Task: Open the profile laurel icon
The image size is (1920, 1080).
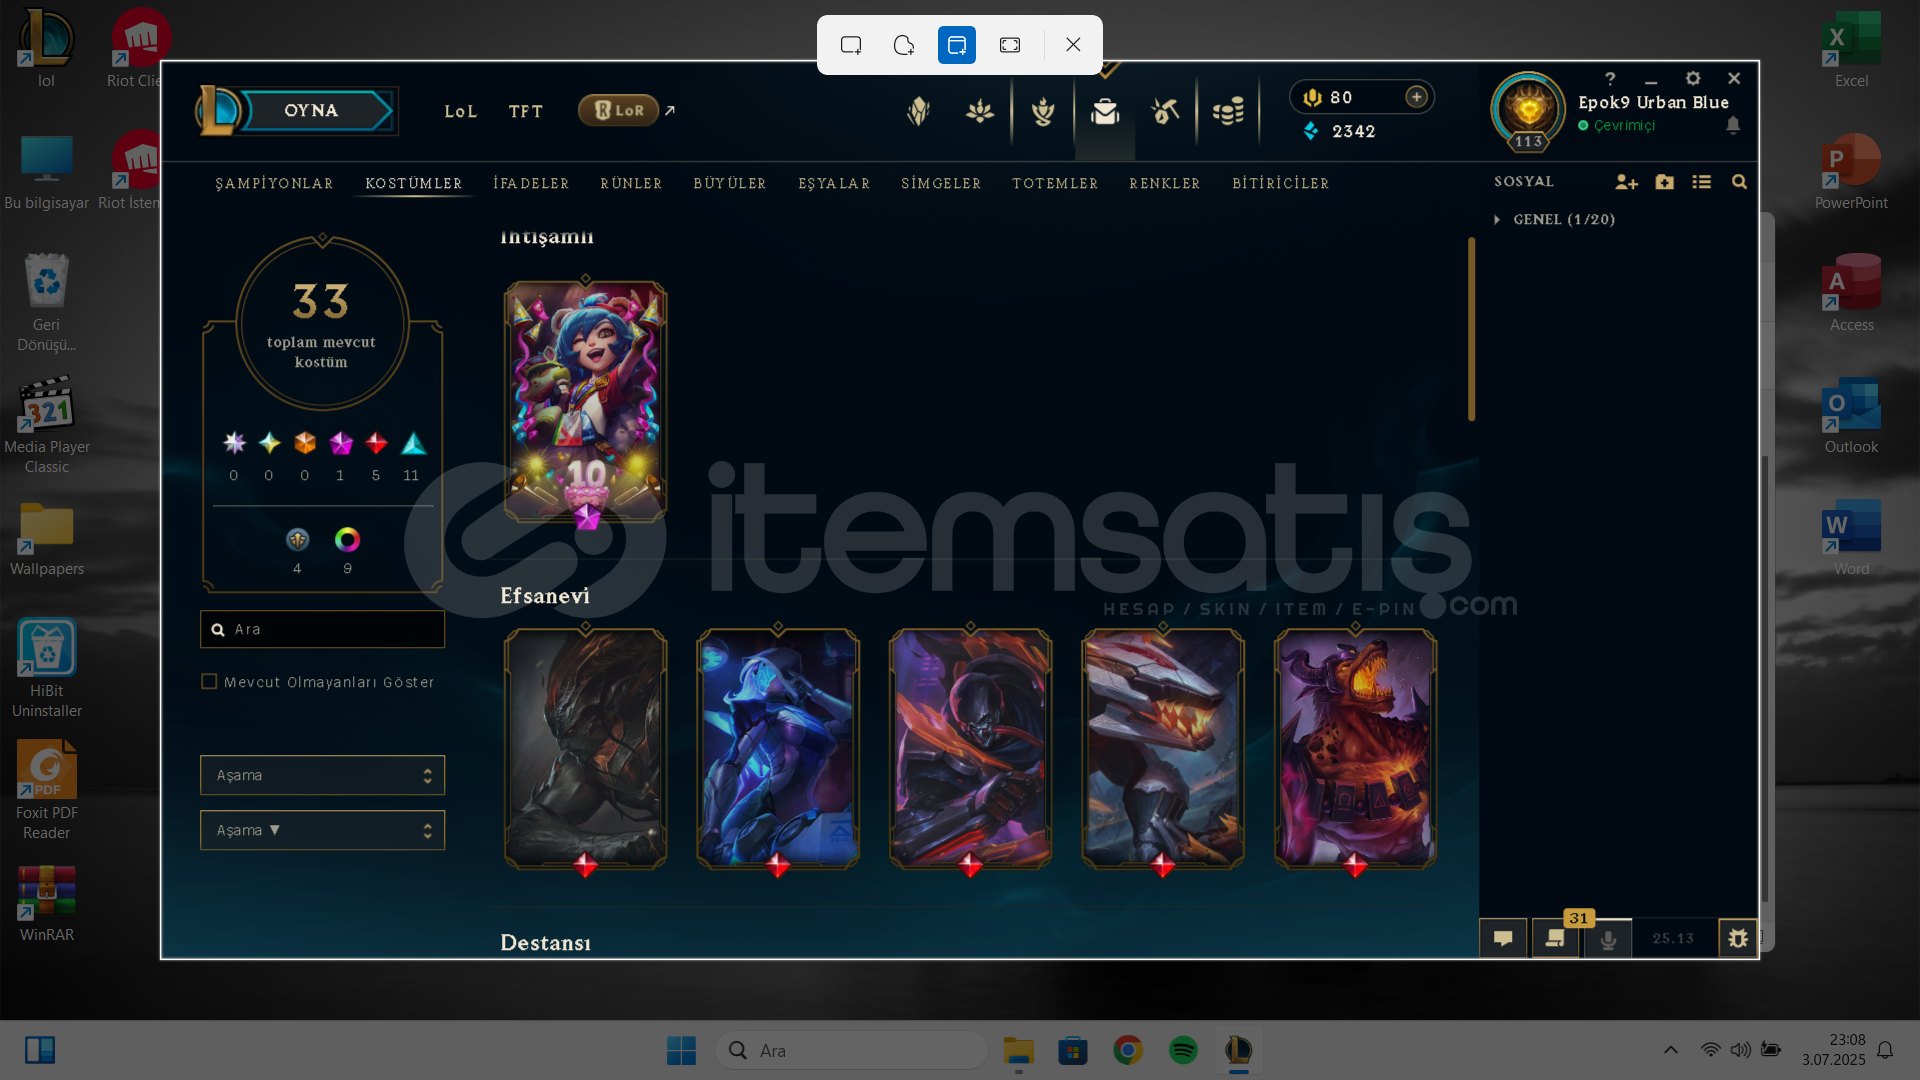Action: (x=1043, y=111)
